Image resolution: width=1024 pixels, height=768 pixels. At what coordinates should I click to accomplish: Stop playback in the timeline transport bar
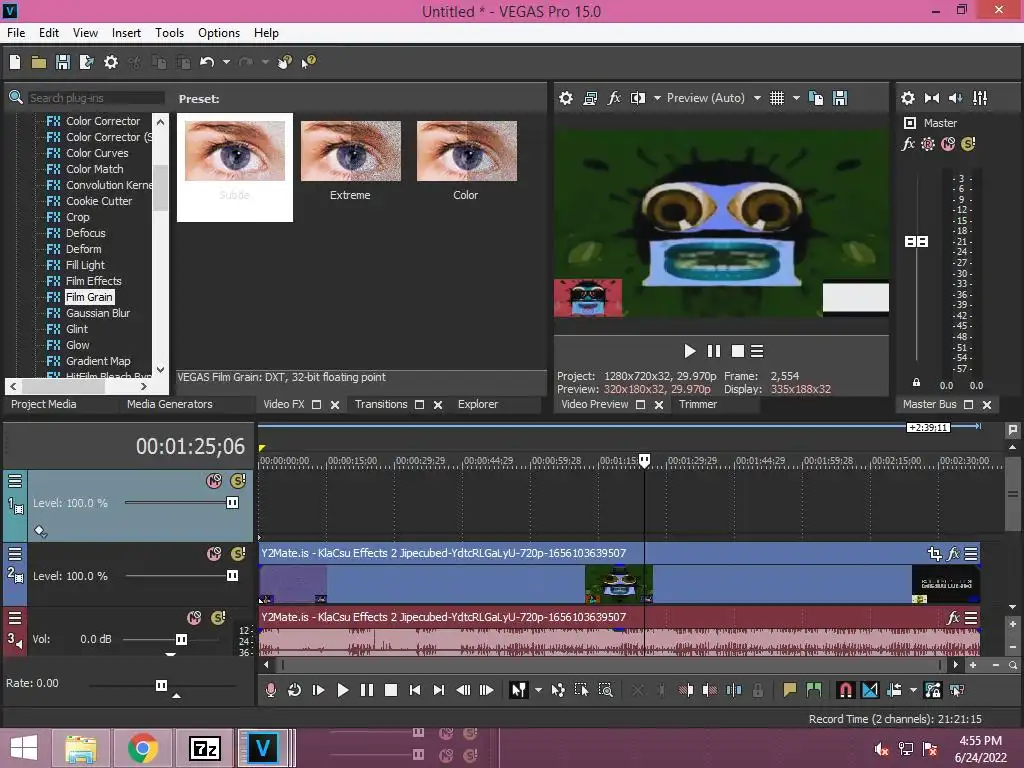[x=391, y=690]
